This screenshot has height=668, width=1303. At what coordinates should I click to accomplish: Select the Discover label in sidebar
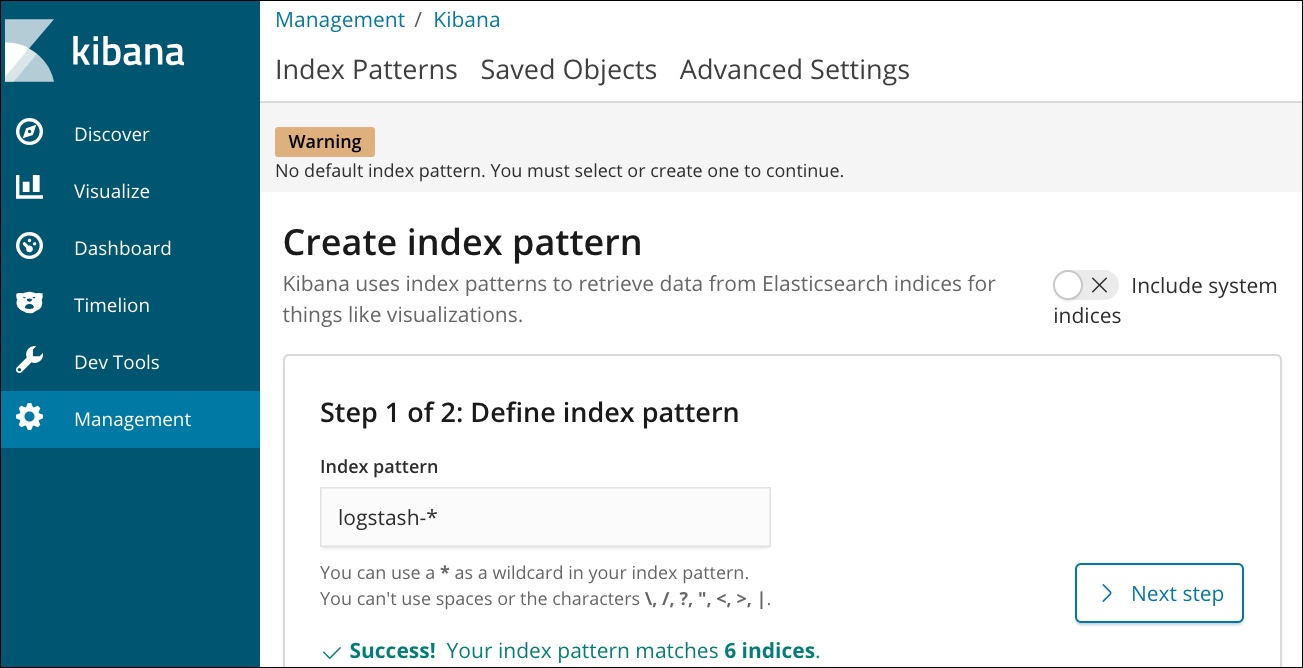[111, 134]
